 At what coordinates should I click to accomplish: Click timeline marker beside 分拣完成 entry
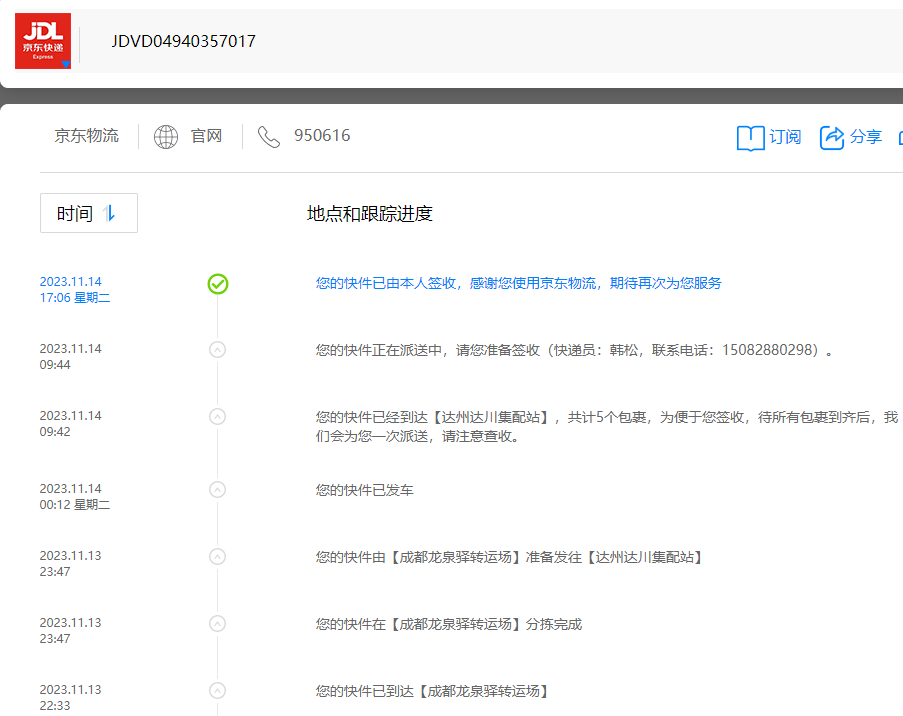[217, 623]
